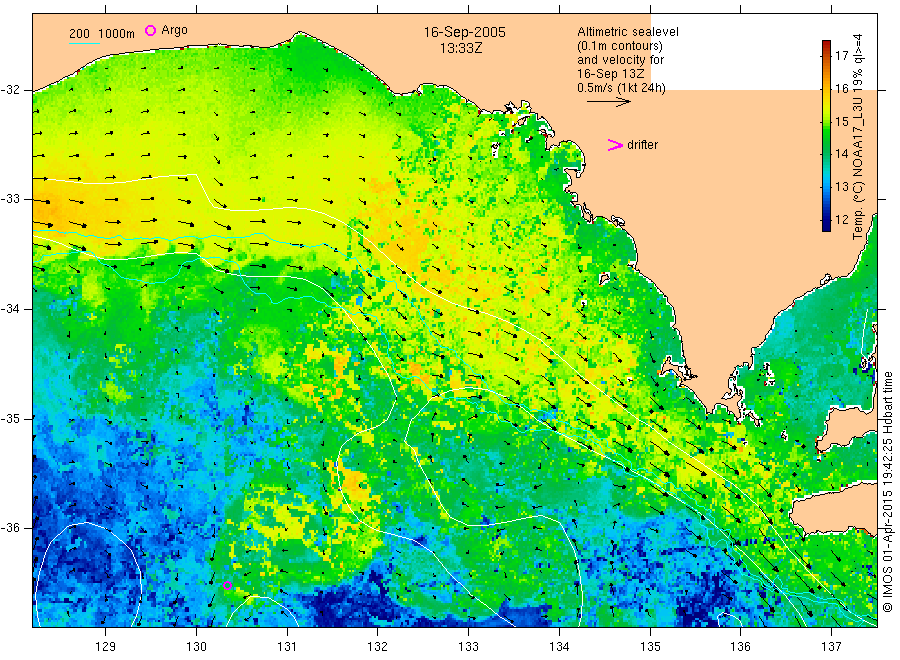Click the 136 longitude axis label
Image resolution: width=900 pixels, height=660 pixels.
click(740, 647)
